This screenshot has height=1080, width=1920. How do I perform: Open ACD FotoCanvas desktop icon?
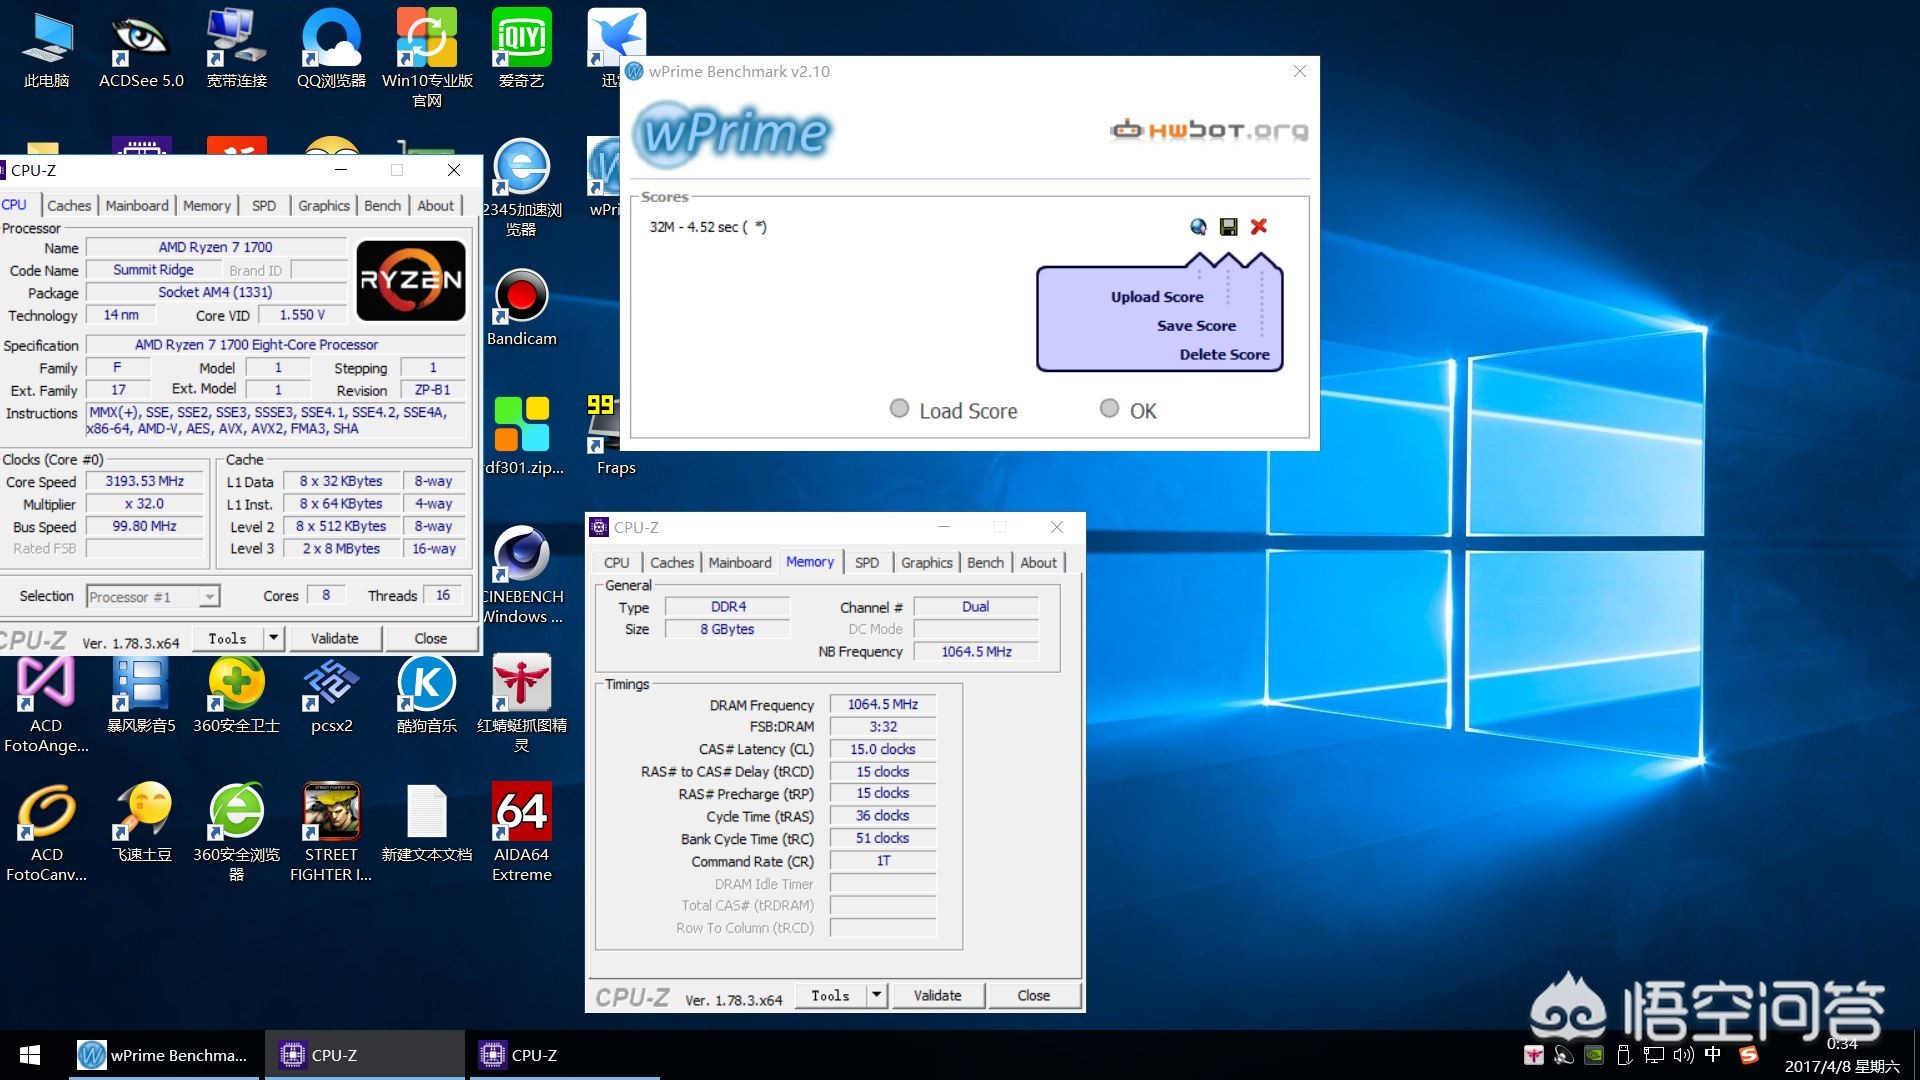tap(46, 833)
